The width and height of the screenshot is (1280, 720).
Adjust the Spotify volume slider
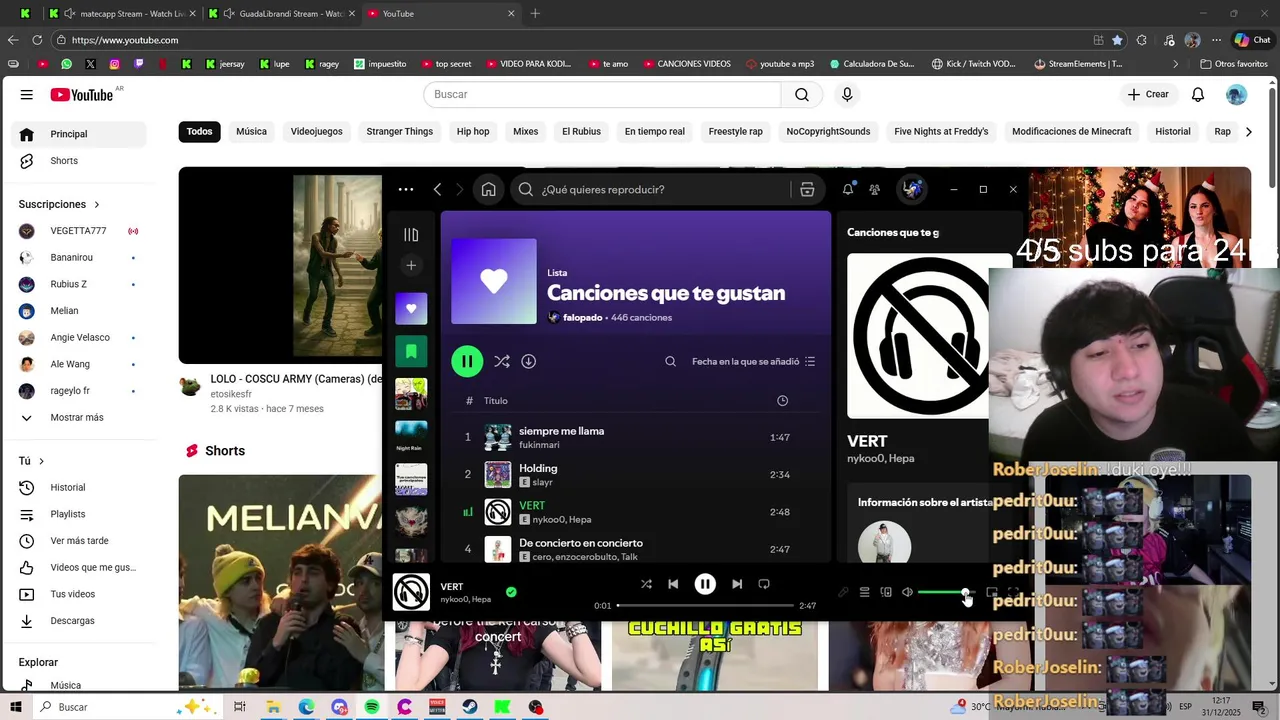(944, 592)
